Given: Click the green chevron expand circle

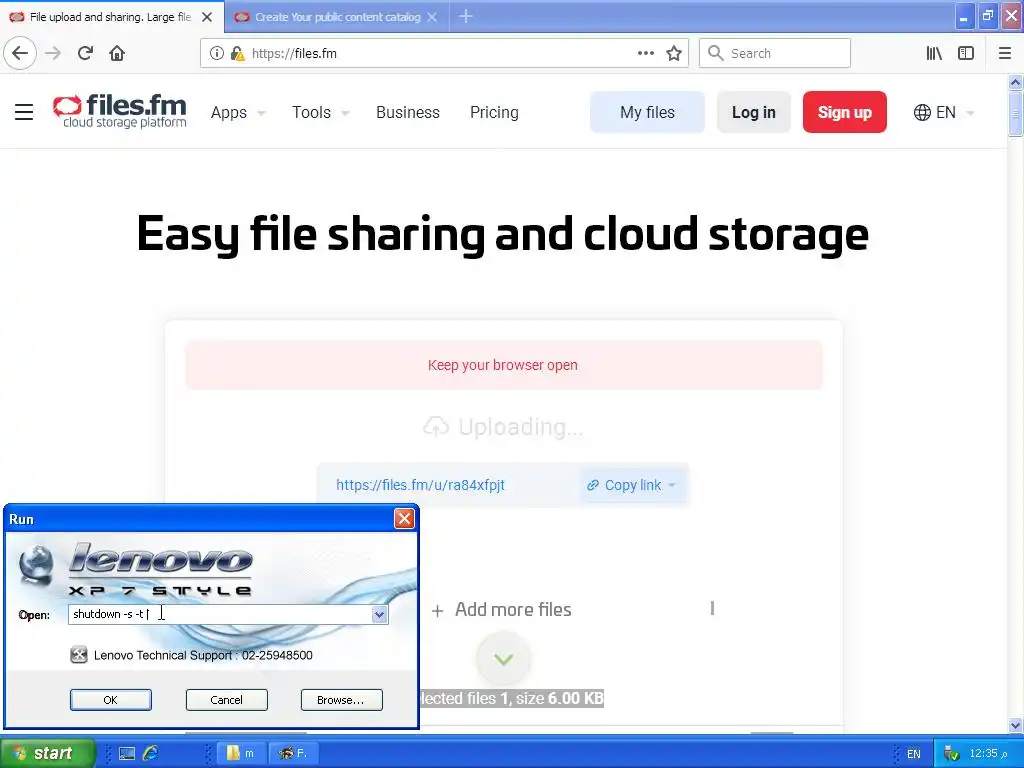Looking at the screenshot, I should (503, 659).
